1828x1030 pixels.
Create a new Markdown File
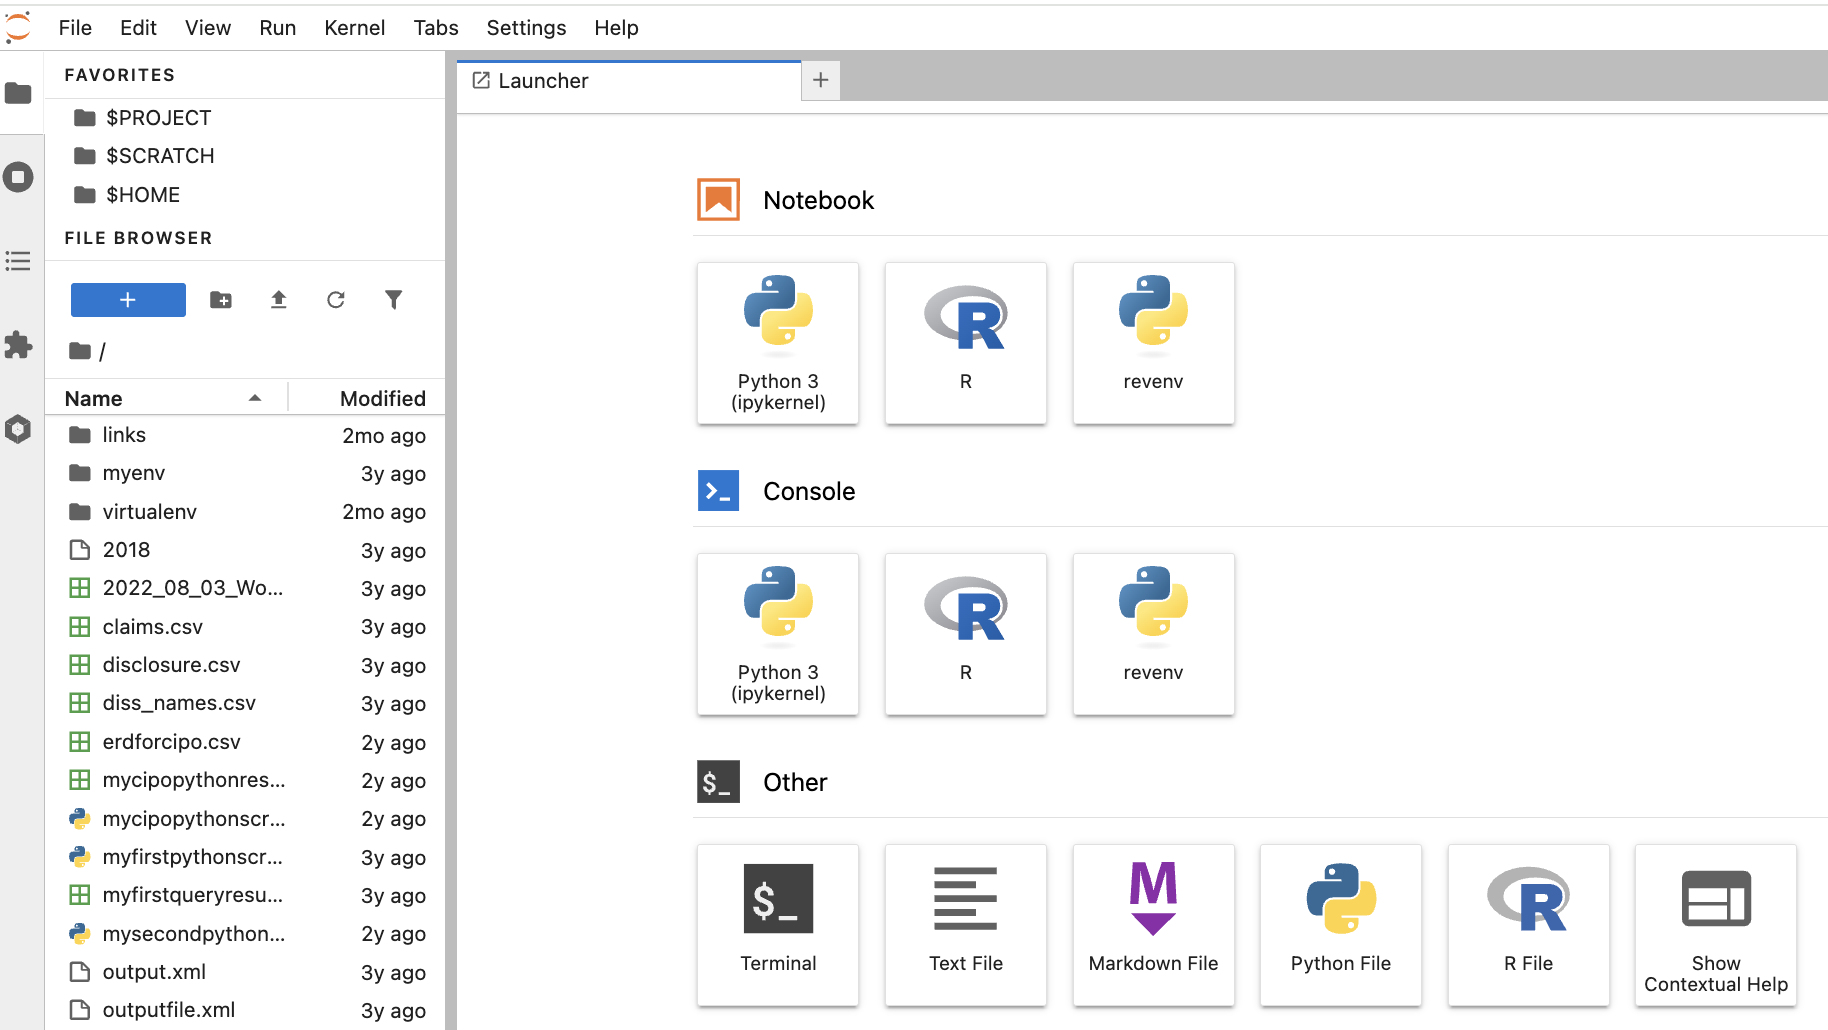tap(1153, 925)
